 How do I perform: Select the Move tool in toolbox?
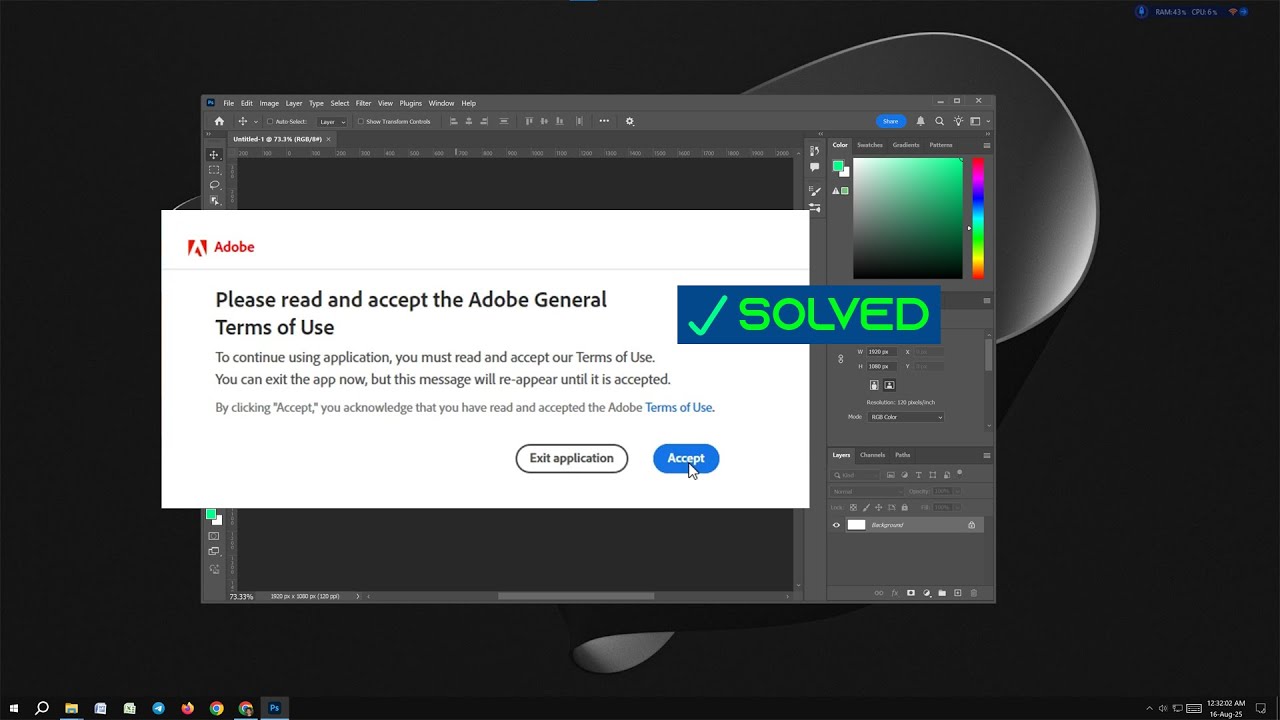pos(214,155)
